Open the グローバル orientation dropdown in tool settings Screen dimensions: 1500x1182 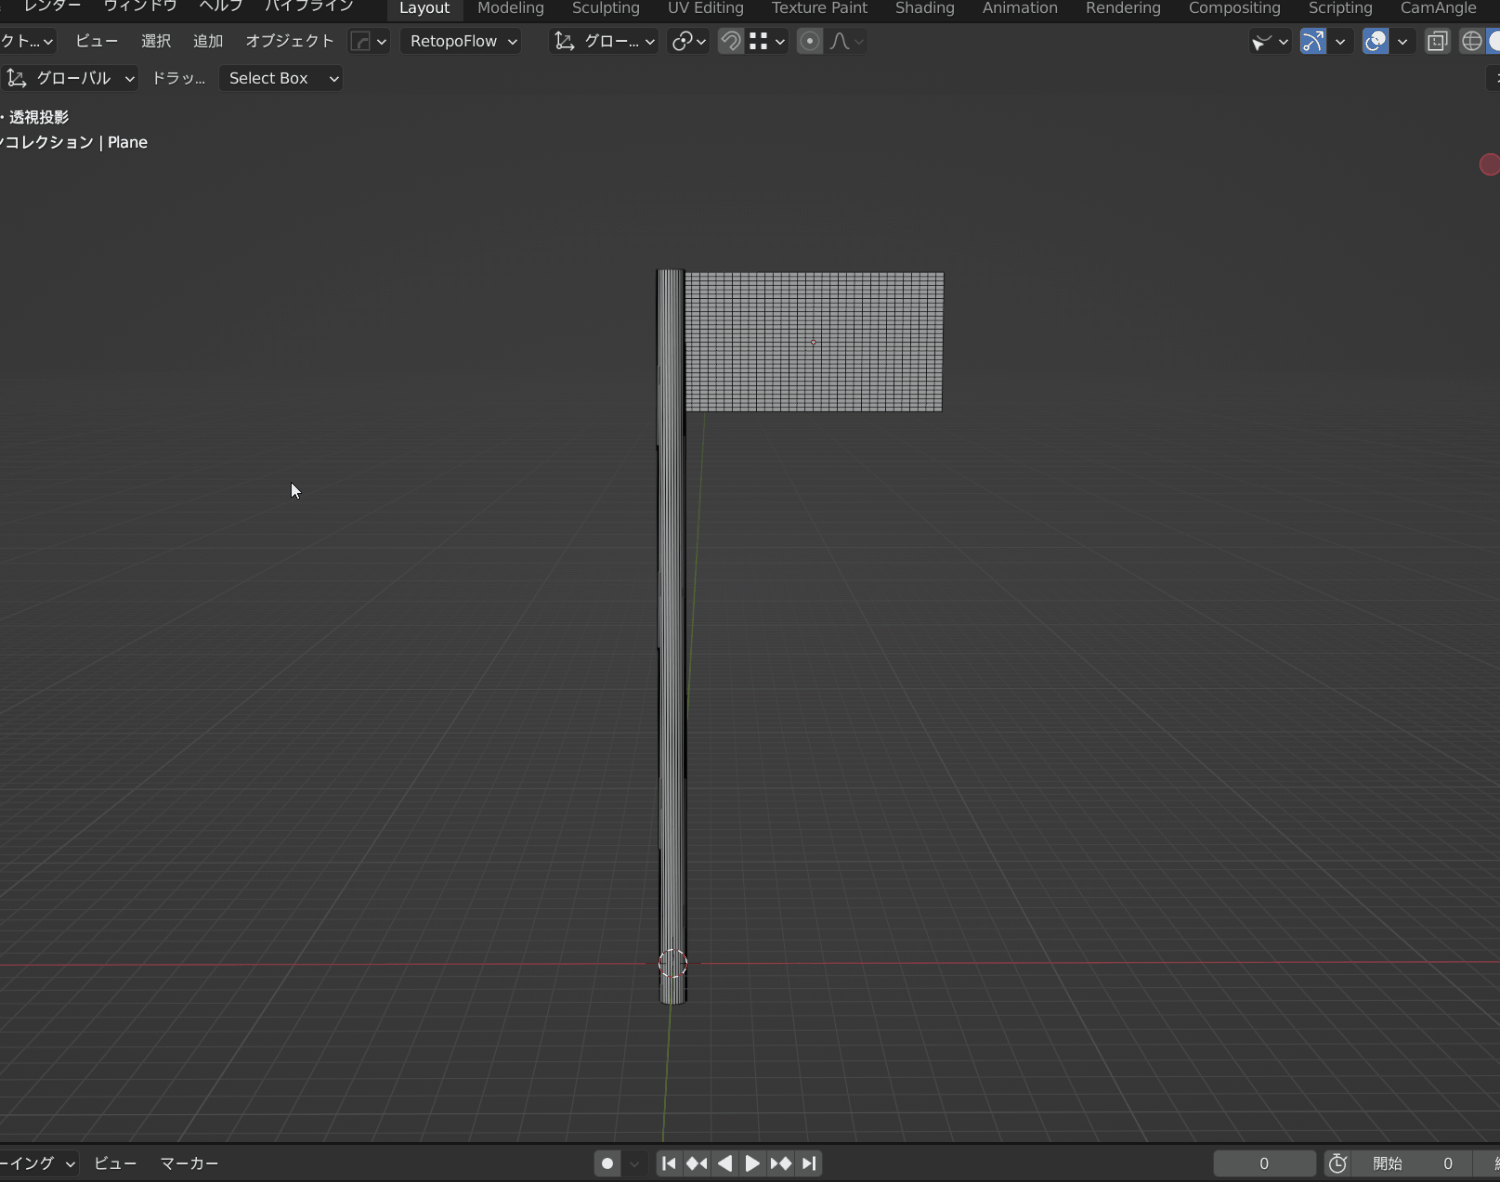69,78
